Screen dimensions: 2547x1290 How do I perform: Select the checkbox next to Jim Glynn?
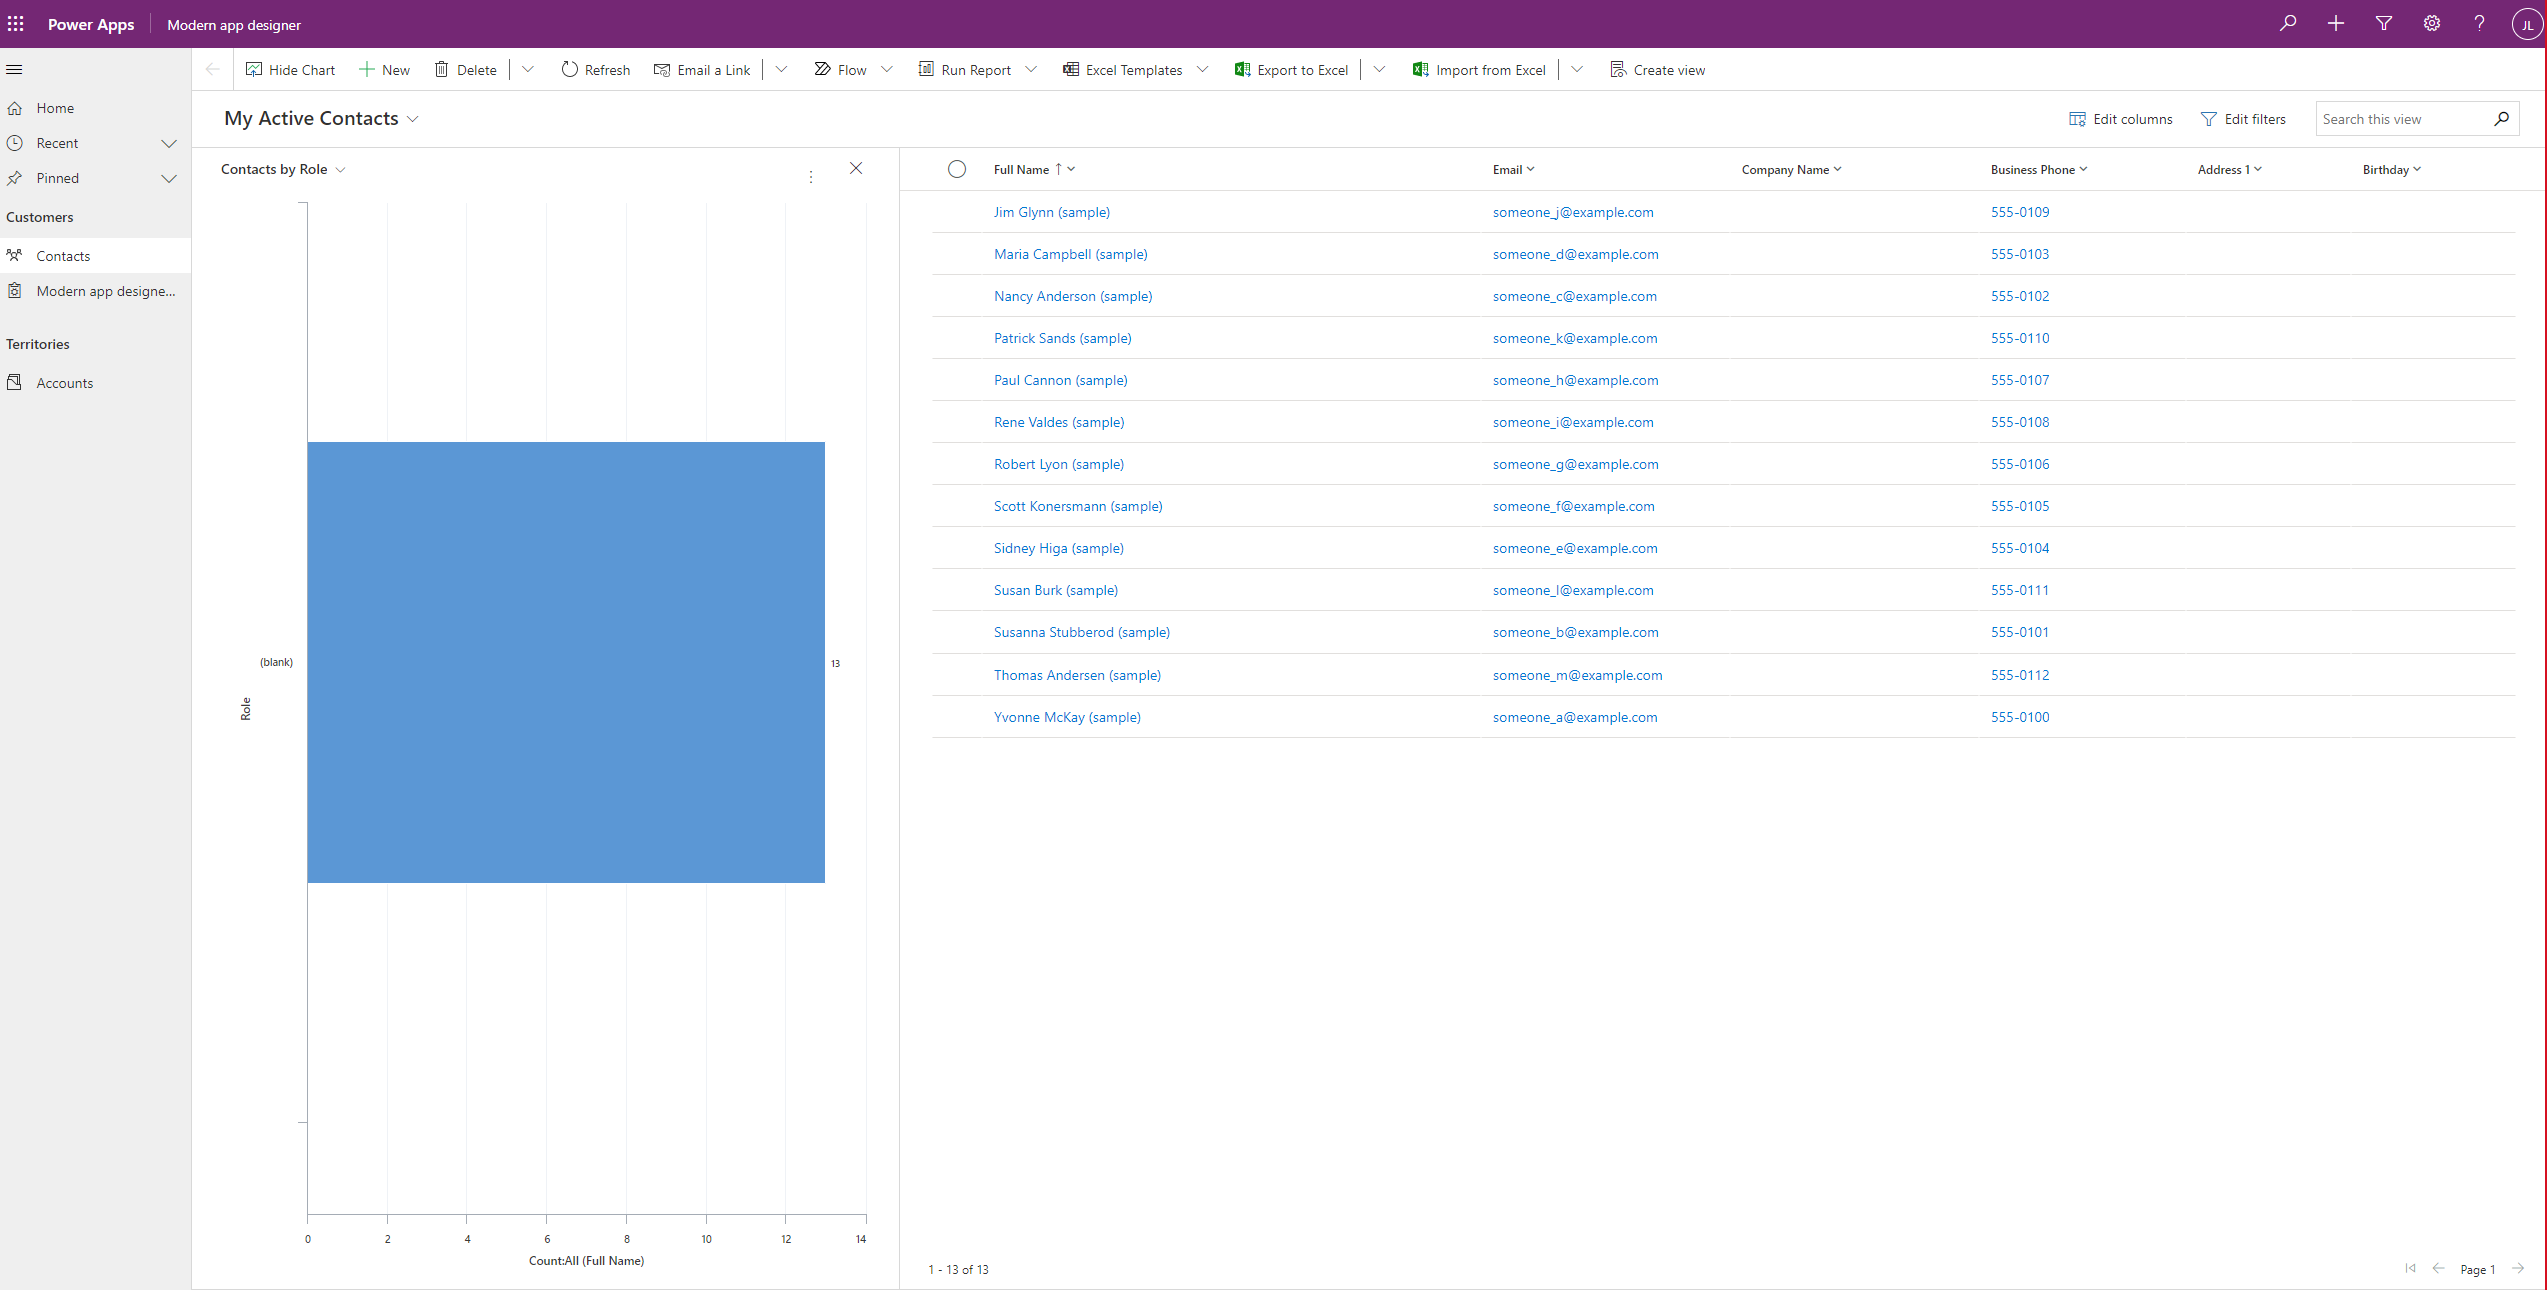[956, 211]
